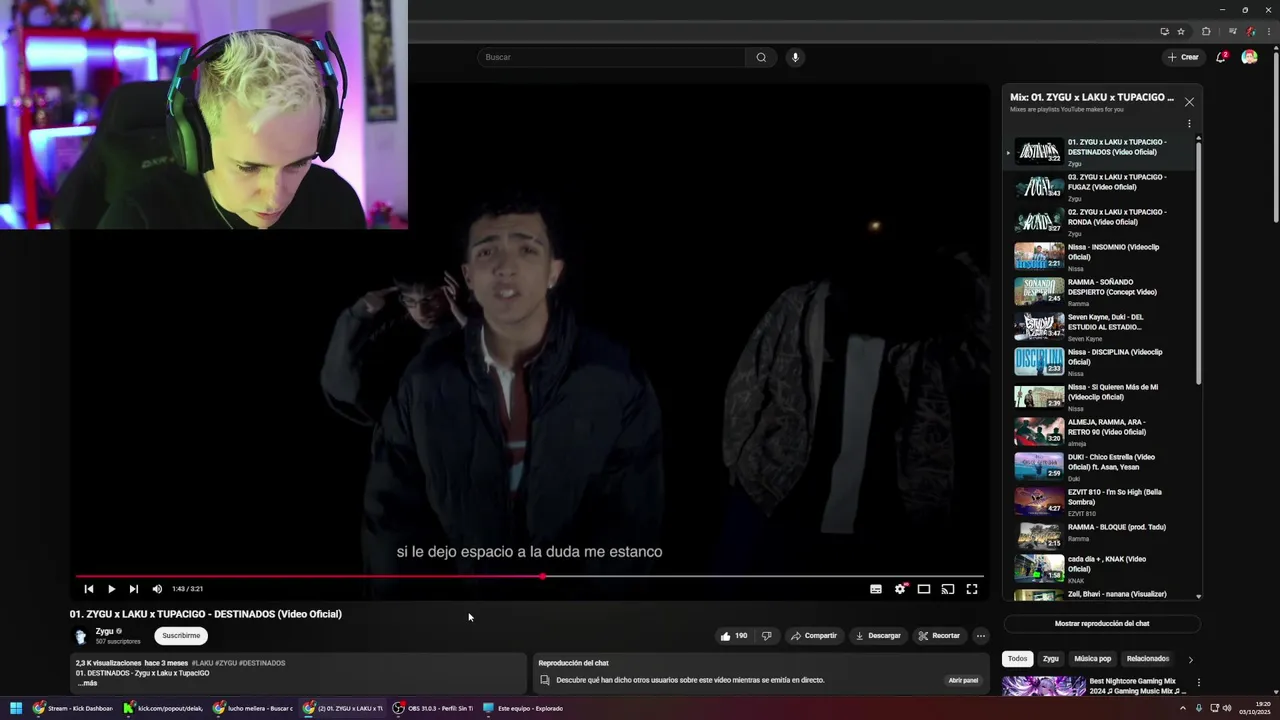Open the Mix playlist options menu
The image size is (1280, 720).
(1189, 124)
